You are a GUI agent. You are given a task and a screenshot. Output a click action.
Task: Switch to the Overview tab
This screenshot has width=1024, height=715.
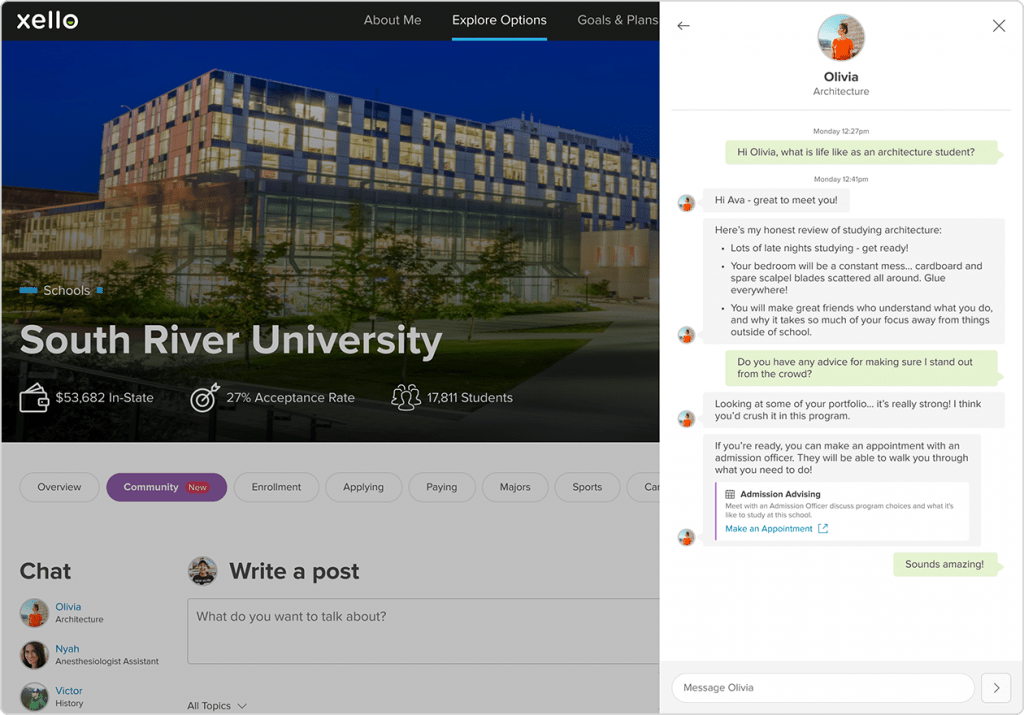59,487
